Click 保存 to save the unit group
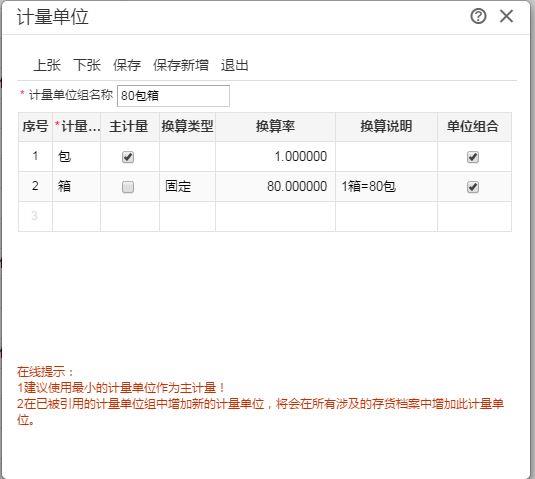 click(x=127, y=65)
